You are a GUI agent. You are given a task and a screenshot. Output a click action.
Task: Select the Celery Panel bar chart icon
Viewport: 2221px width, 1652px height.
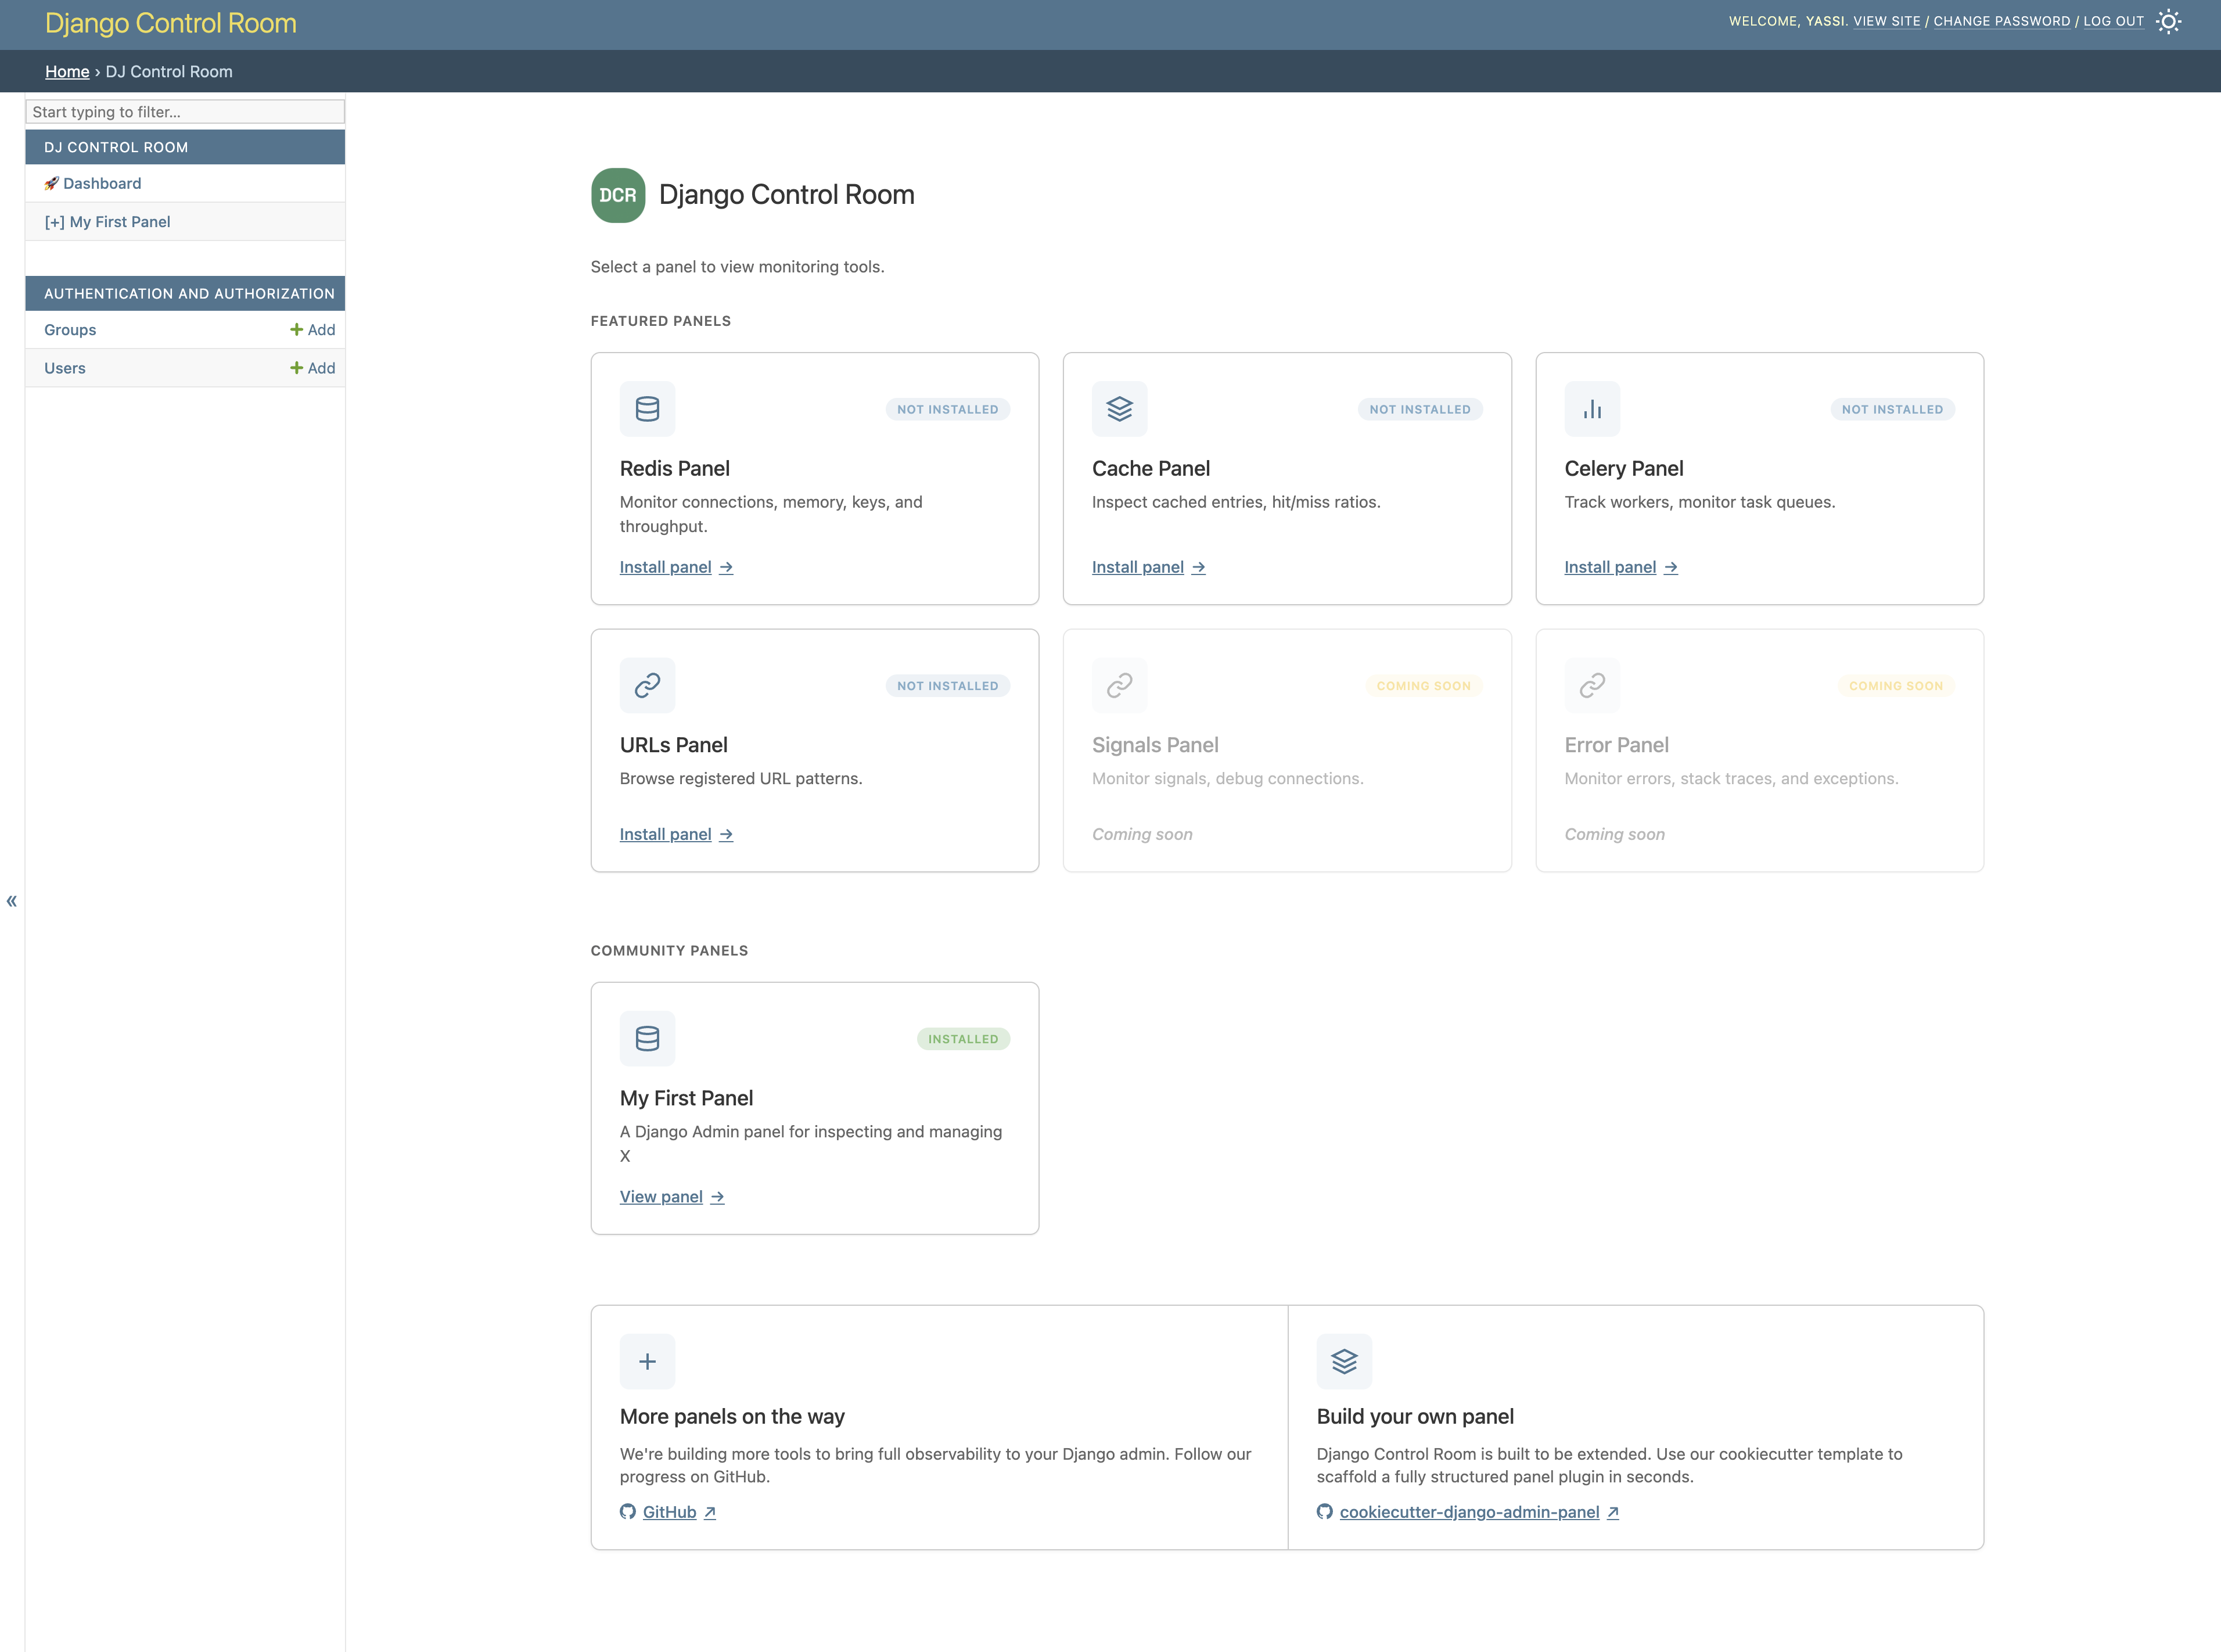click(1592, 409)
